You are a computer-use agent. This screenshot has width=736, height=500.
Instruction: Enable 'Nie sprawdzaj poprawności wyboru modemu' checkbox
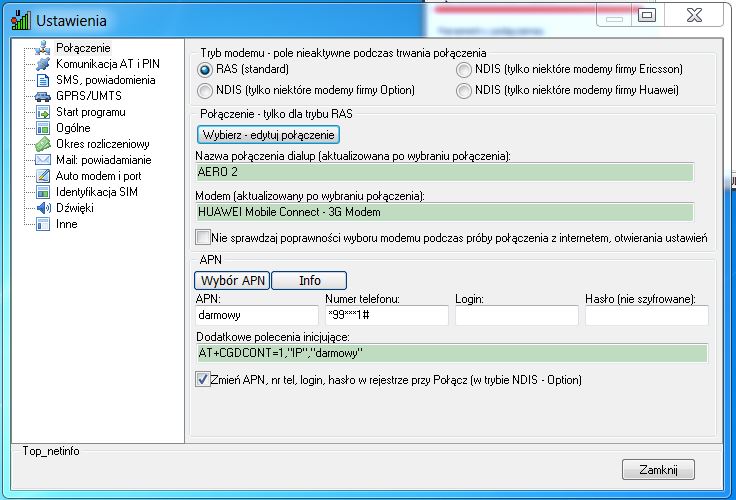tap(204, 238)
